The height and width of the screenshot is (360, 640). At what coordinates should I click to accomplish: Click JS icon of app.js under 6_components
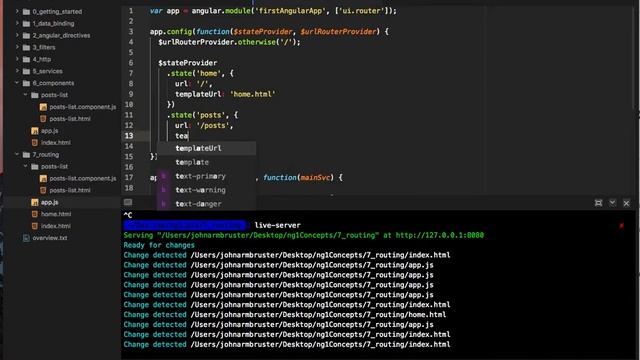pyautogui.click(x=35, y=131)
